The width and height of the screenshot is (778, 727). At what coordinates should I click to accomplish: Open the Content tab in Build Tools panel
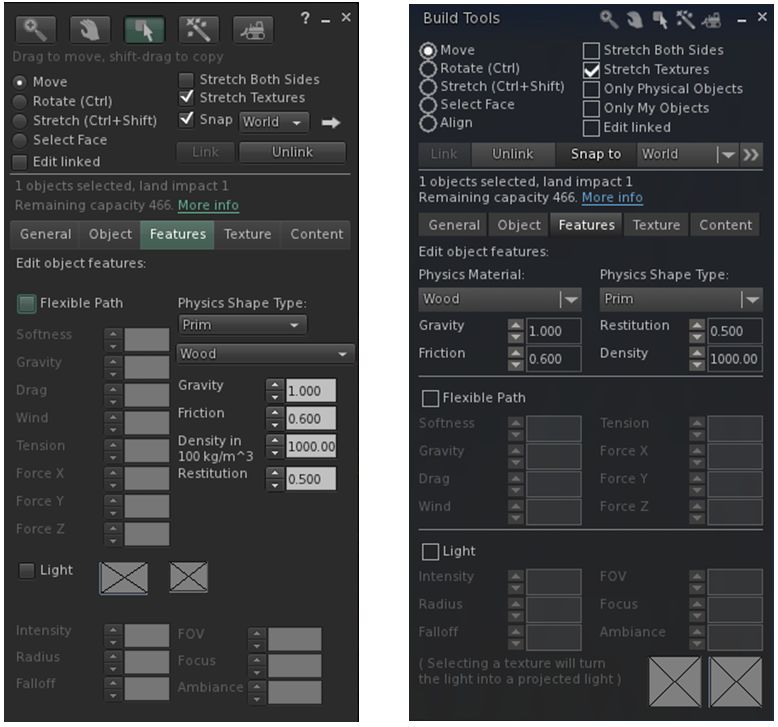click(x=725, y=225)
